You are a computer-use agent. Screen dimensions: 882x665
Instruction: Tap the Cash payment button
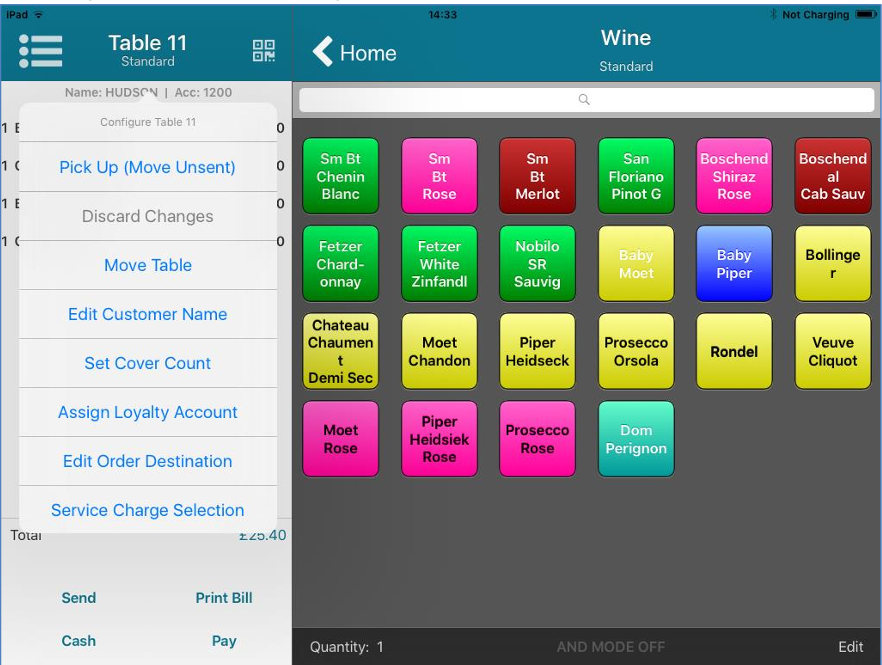click(78, 641)
